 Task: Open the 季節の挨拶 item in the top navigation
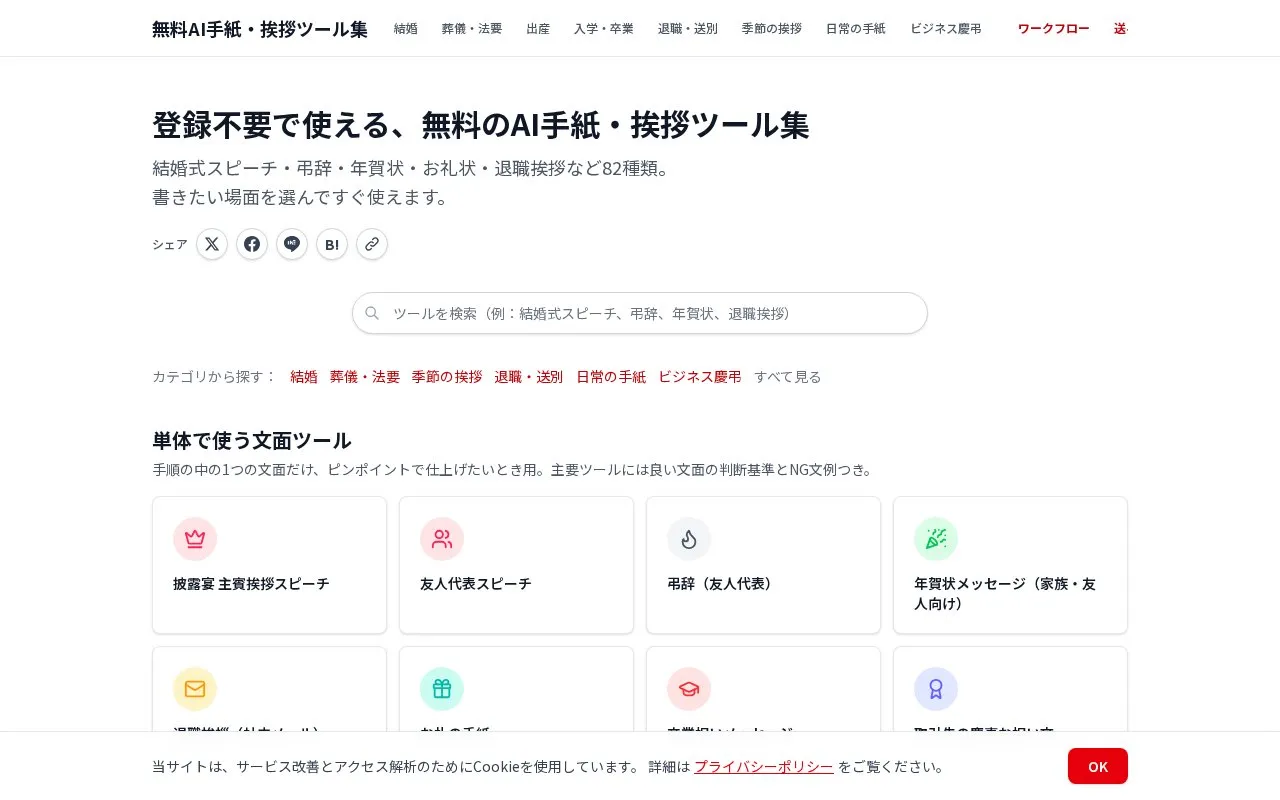pyautogui.click(x=772, y=29)
